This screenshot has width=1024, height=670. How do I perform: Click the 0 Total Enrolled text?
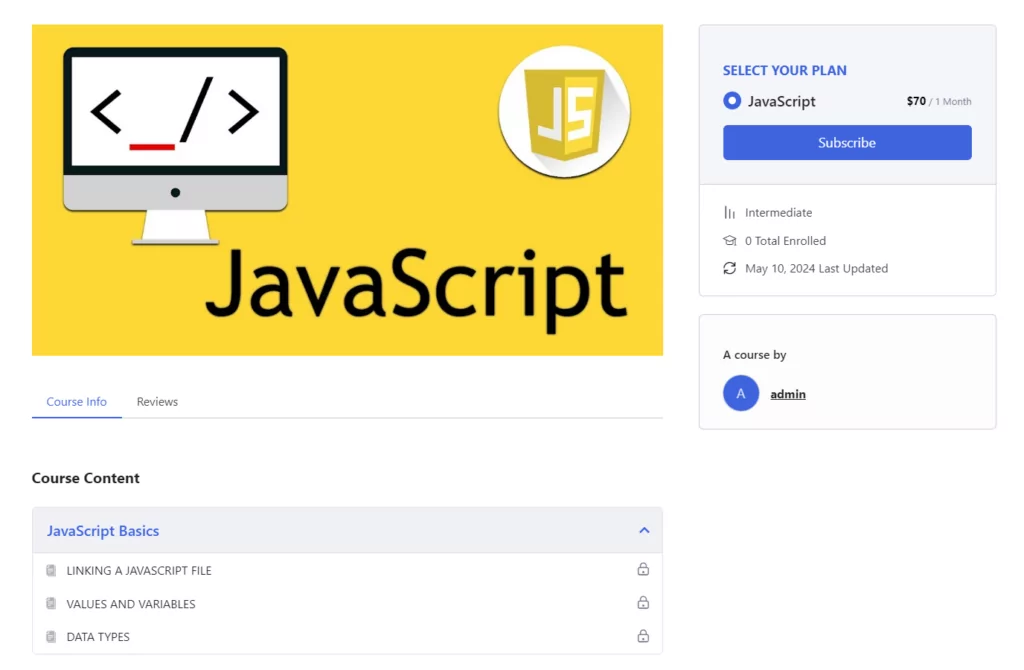[x=785, y=241]
